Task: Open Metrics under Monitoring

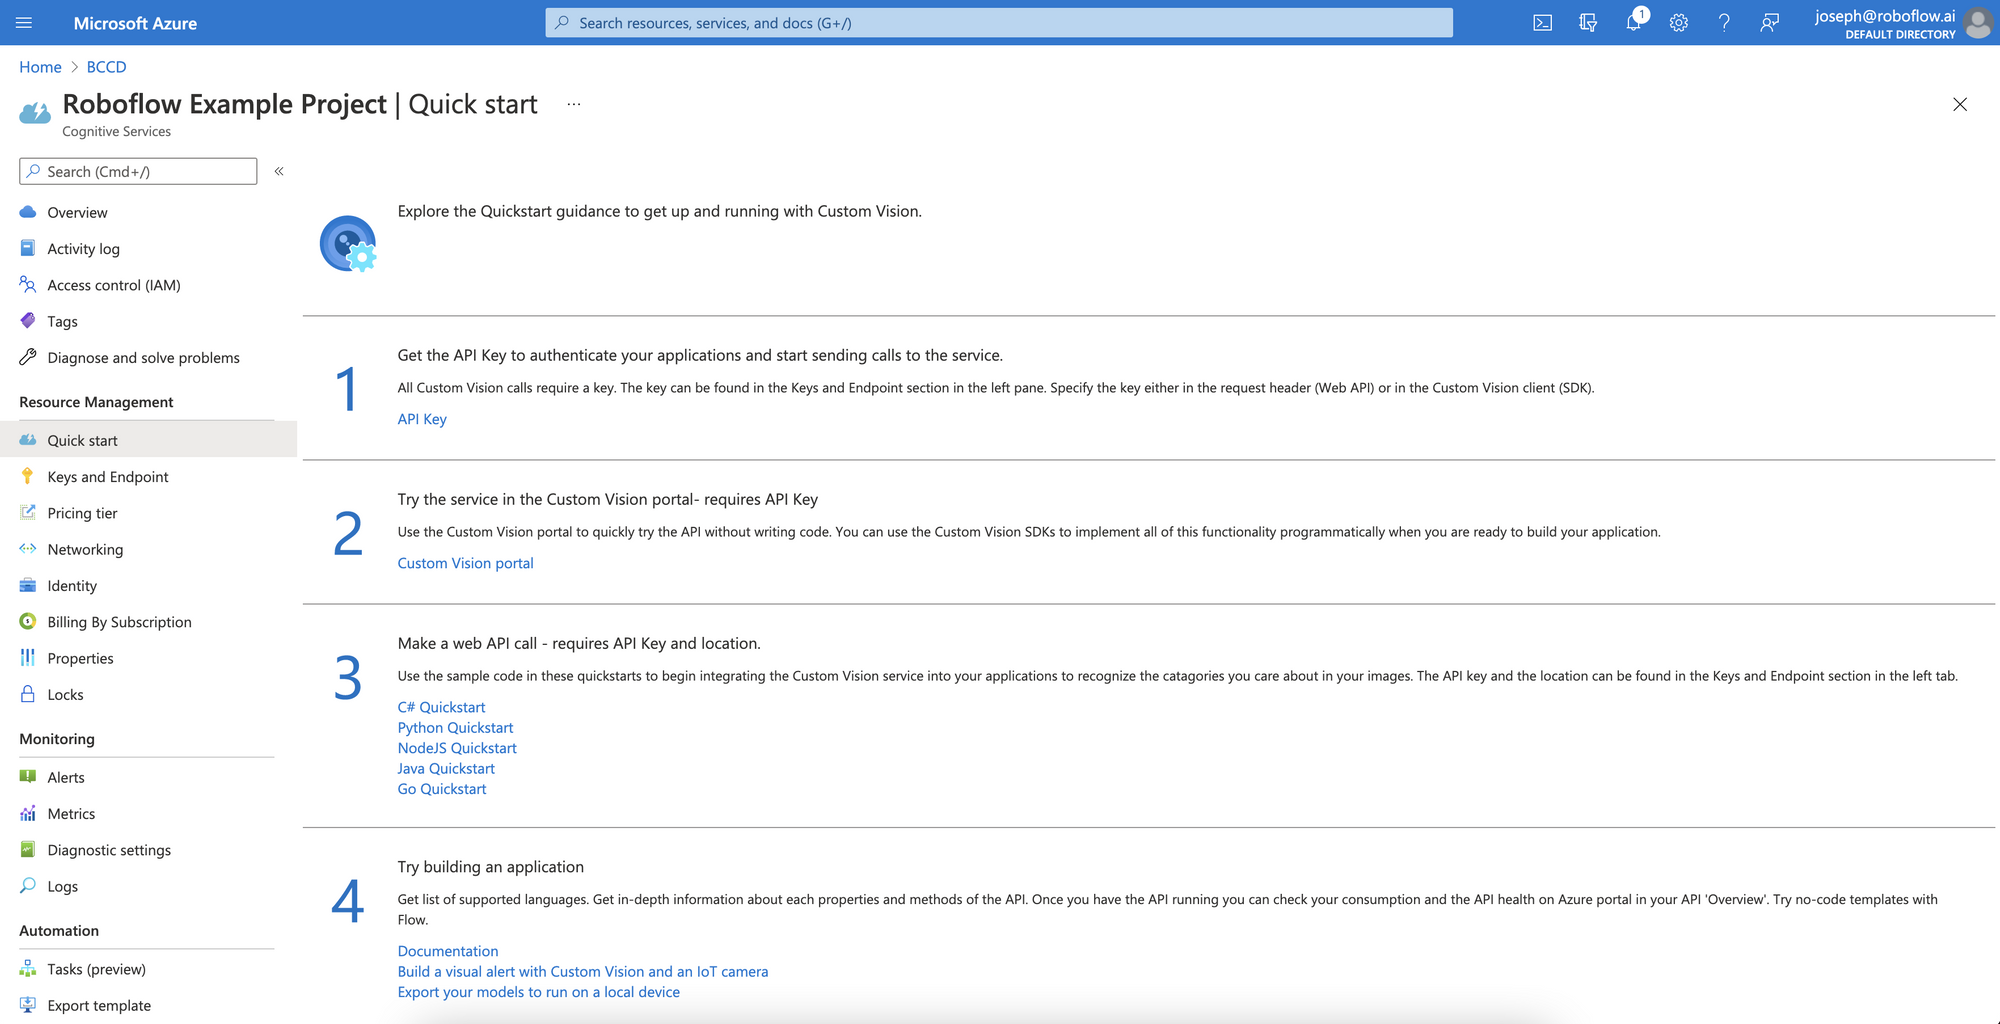Action: [71, 813]
